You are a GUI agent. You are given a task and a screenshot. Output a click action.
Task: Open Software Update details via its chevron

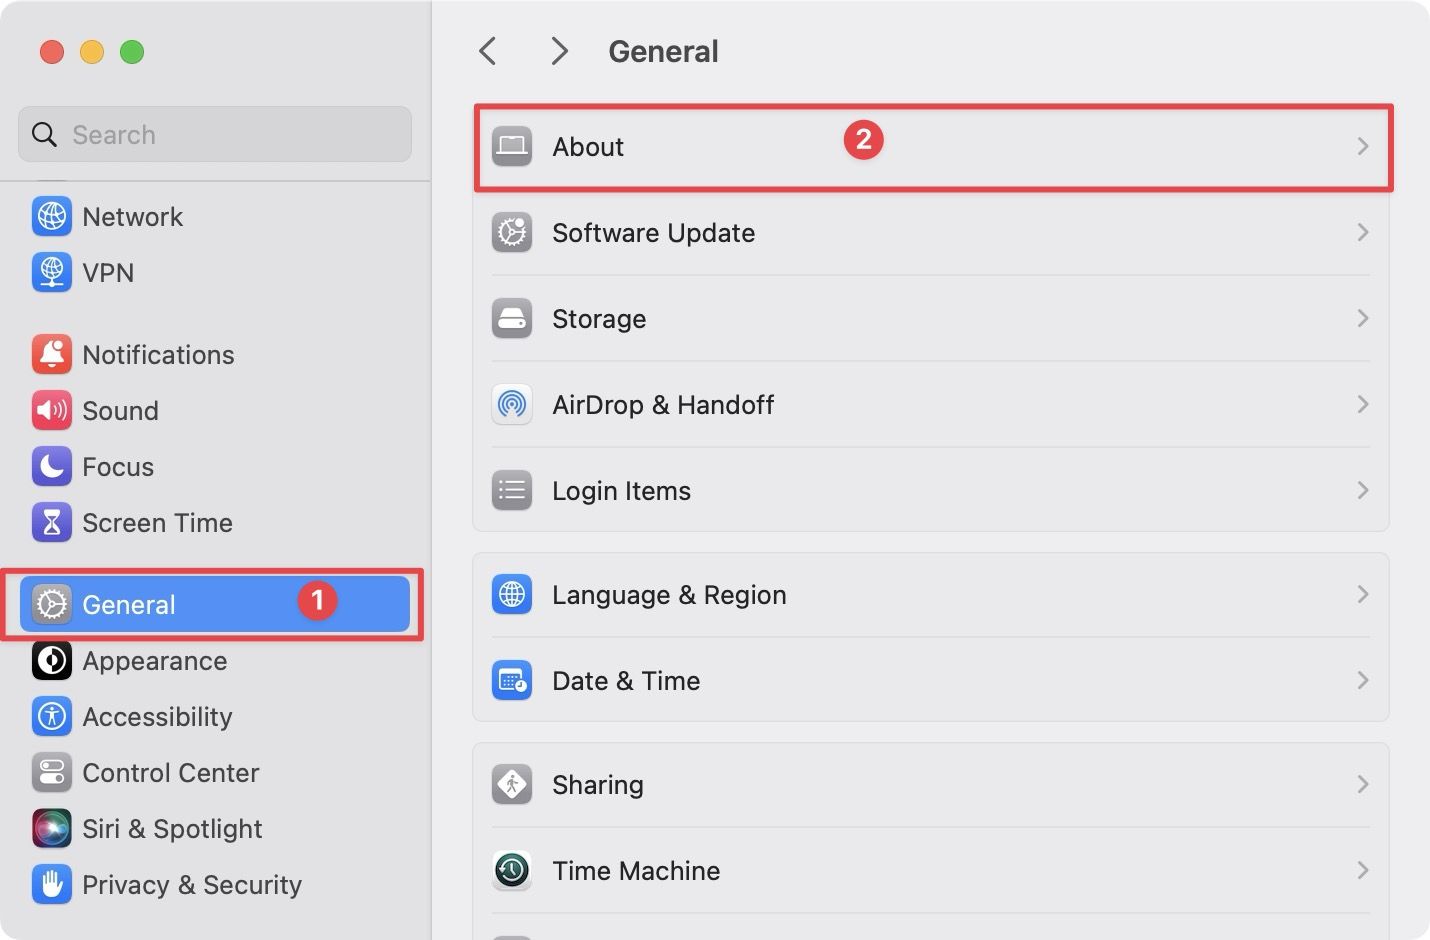point(1363,232)
